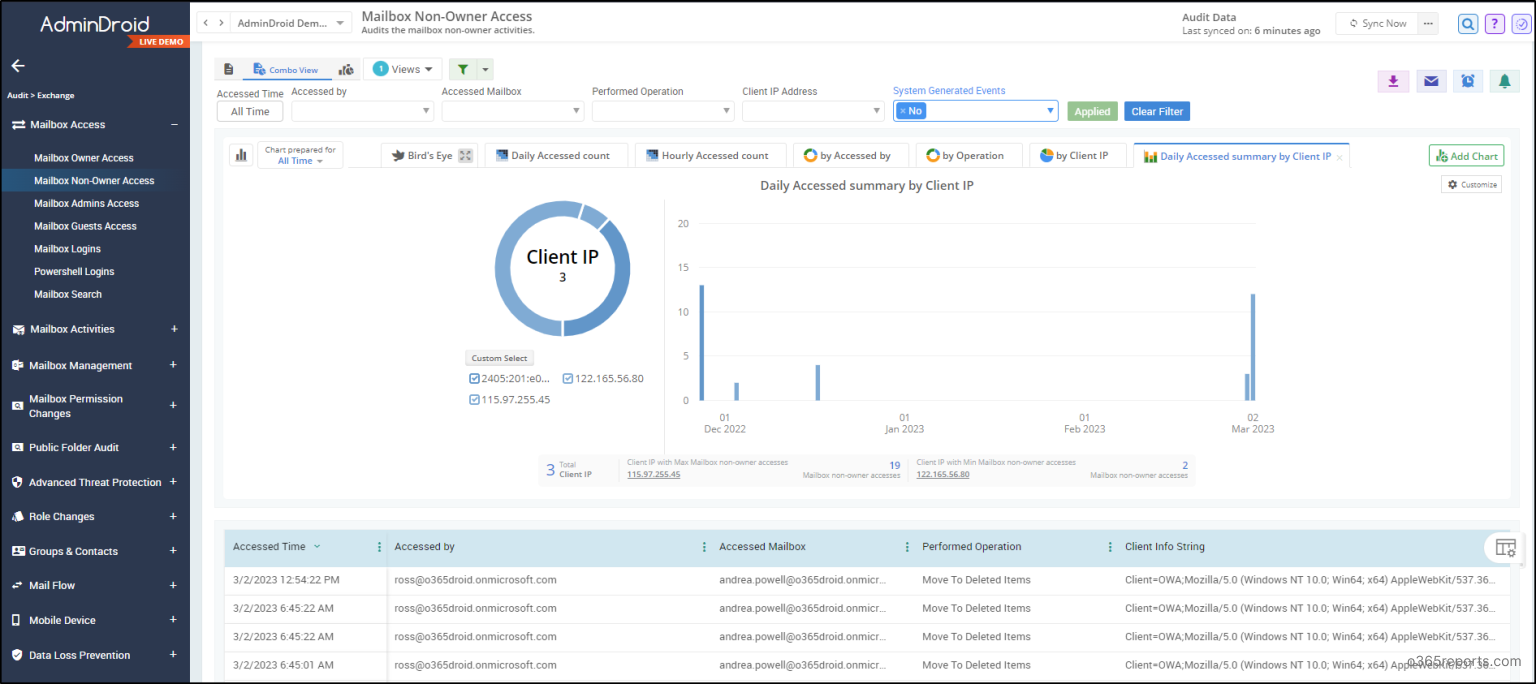Collapse the Mailbox Access section

pyautogui.click(x=174, y=125)
